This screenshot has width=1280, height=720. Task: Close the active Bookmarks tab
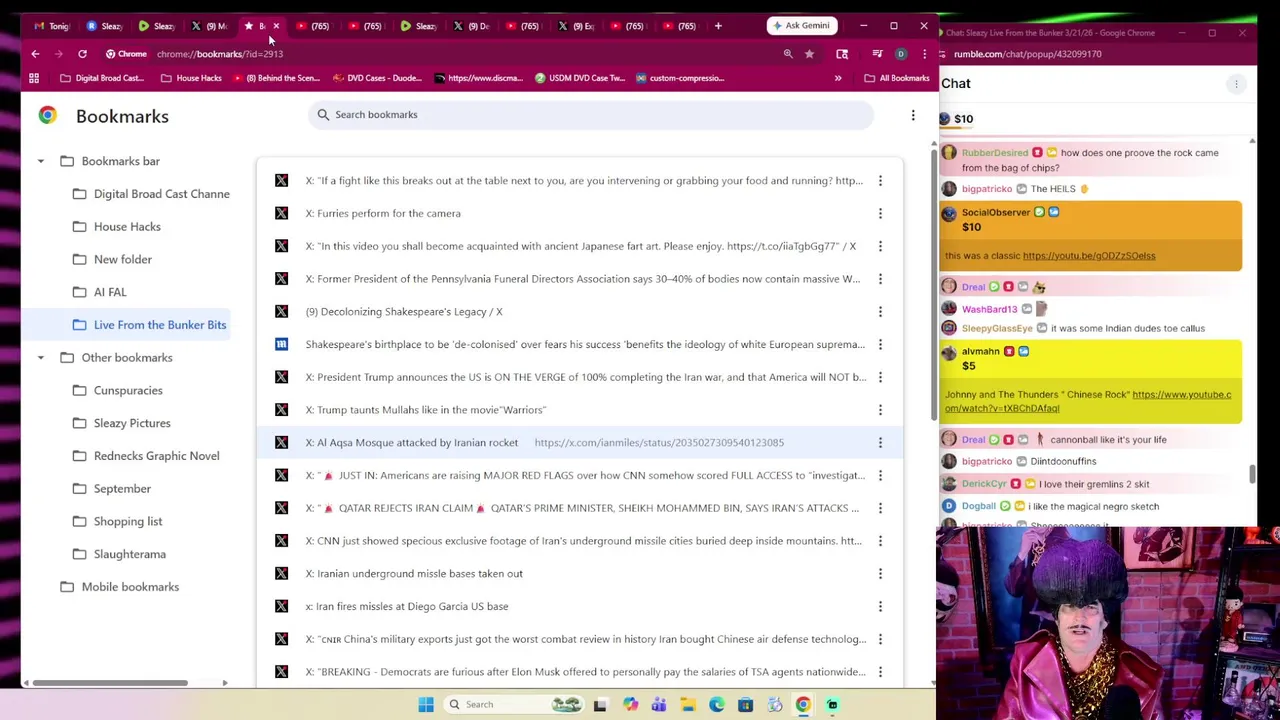[276, 26]
